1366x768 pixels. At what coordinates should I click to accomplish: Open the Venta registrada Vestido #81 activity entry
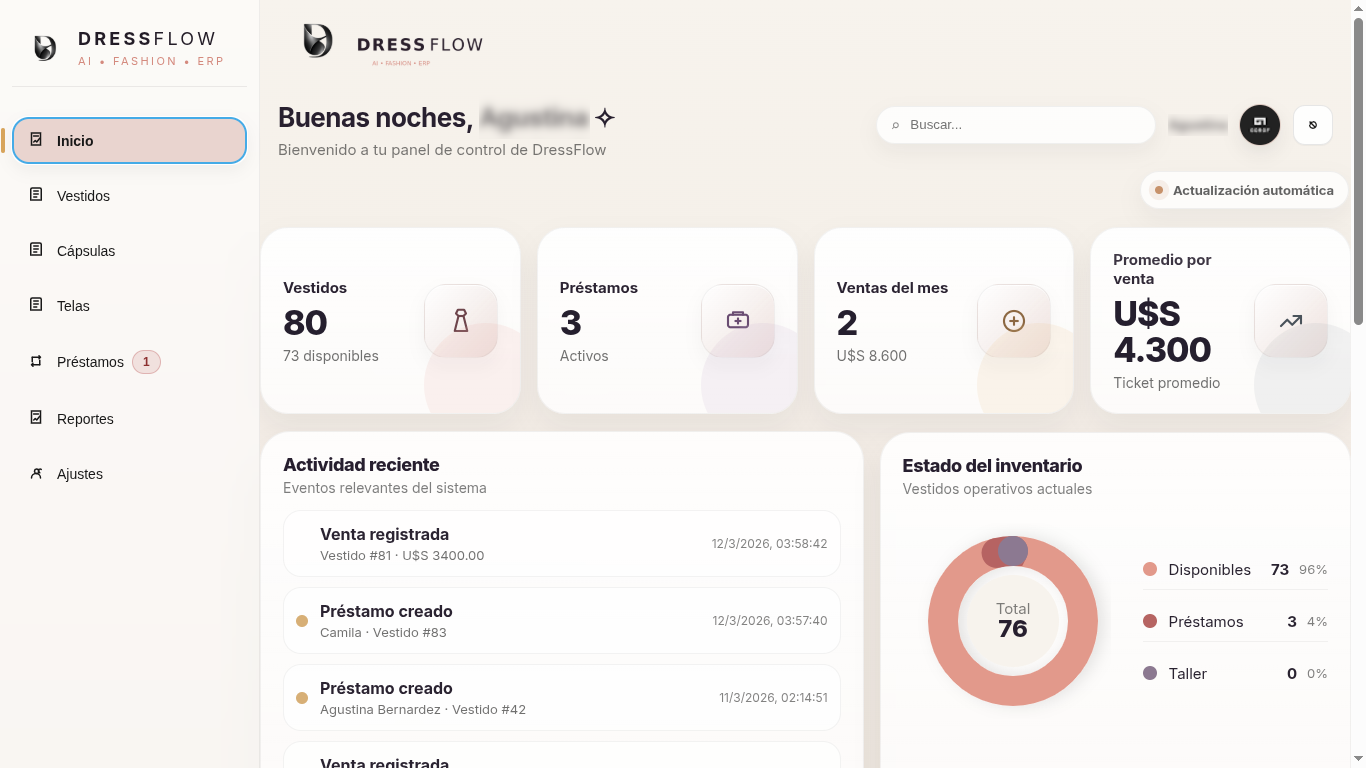click(561, 543)
